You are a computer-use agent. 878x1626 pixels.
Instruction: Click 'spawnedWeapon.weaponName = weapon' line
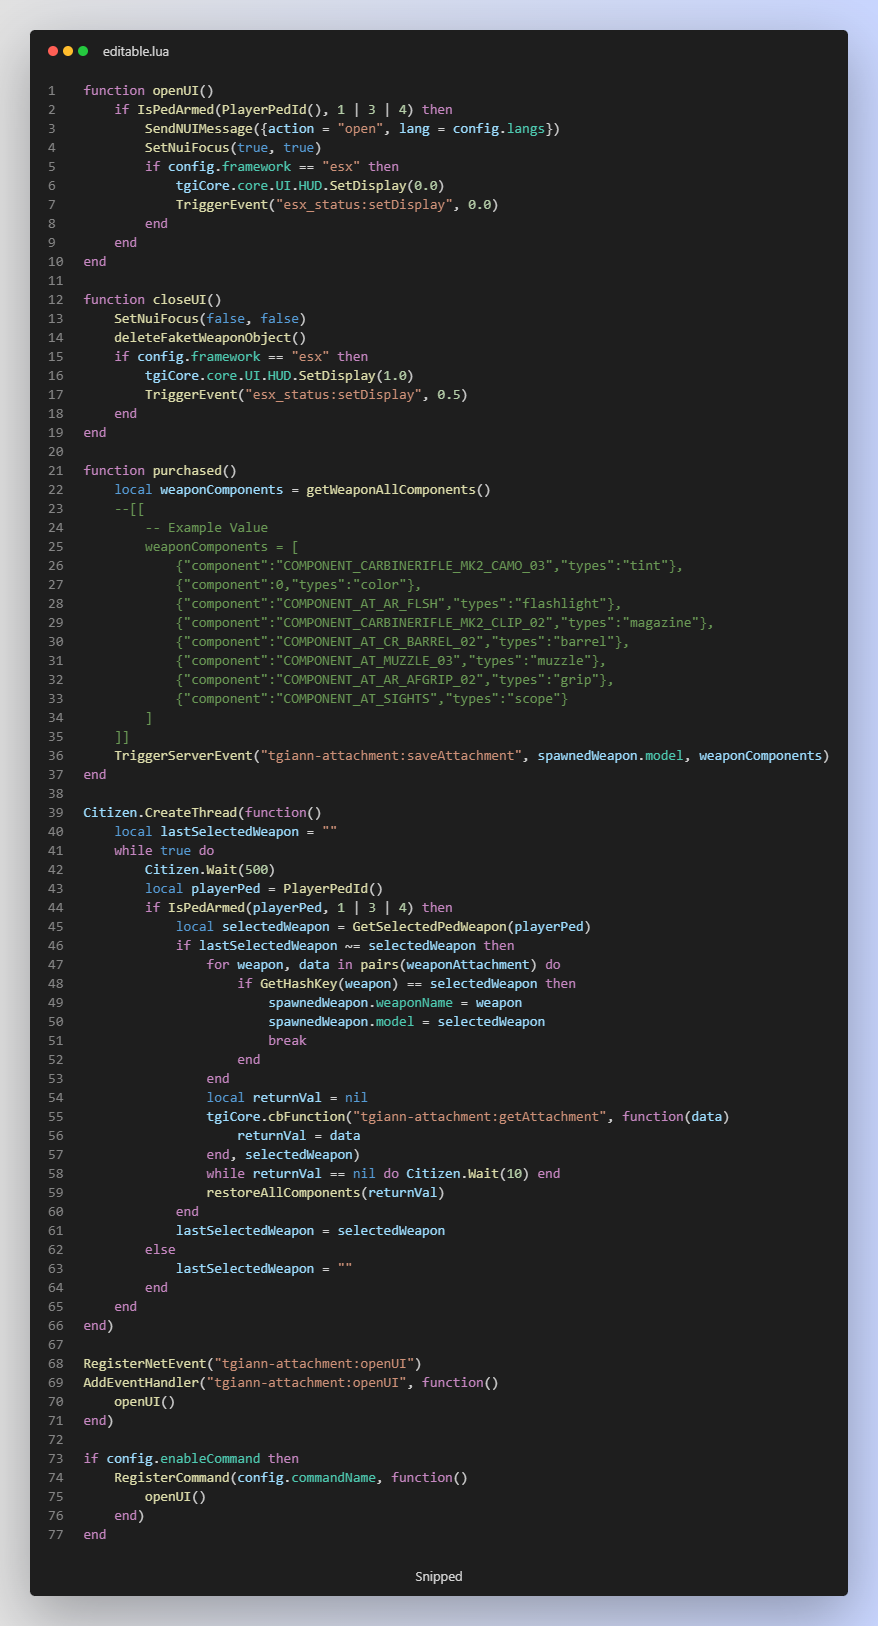(x=395, y=1003)
